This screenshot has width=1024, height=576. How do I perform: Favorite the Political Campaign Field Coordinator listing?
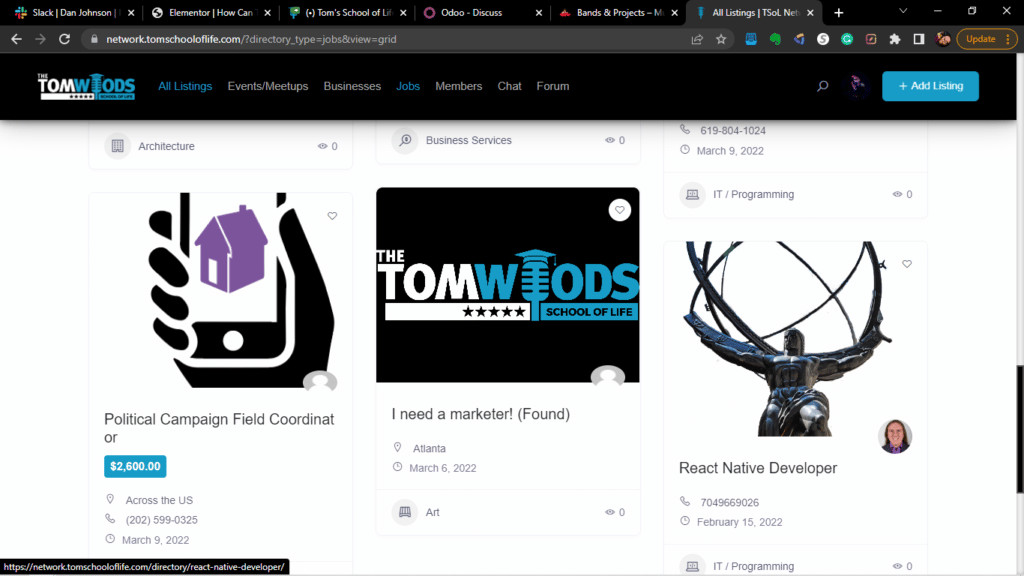tap(332, 216)
